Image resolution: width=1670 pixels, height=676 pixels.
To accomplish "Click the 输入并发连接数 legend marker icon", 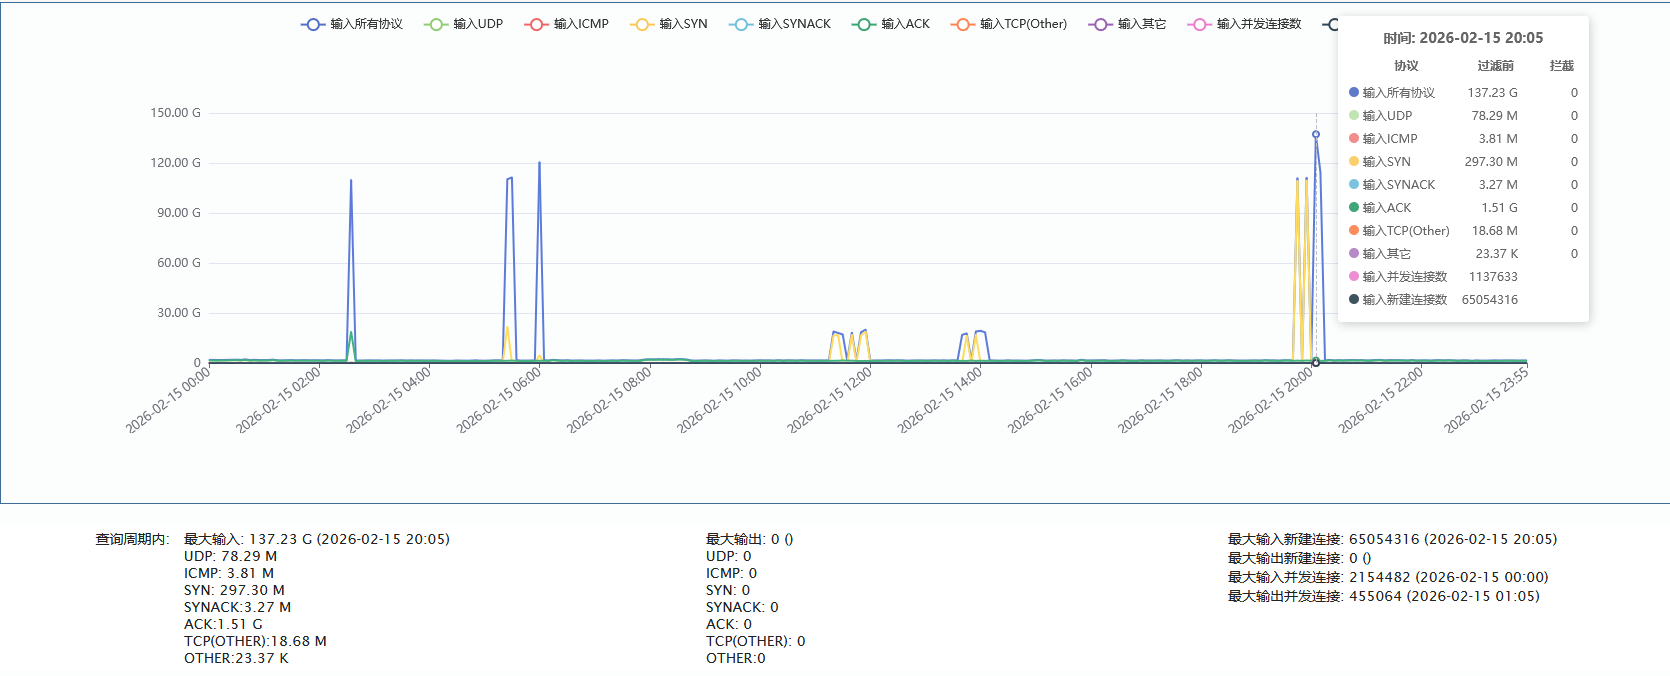I will point(1199,24).
